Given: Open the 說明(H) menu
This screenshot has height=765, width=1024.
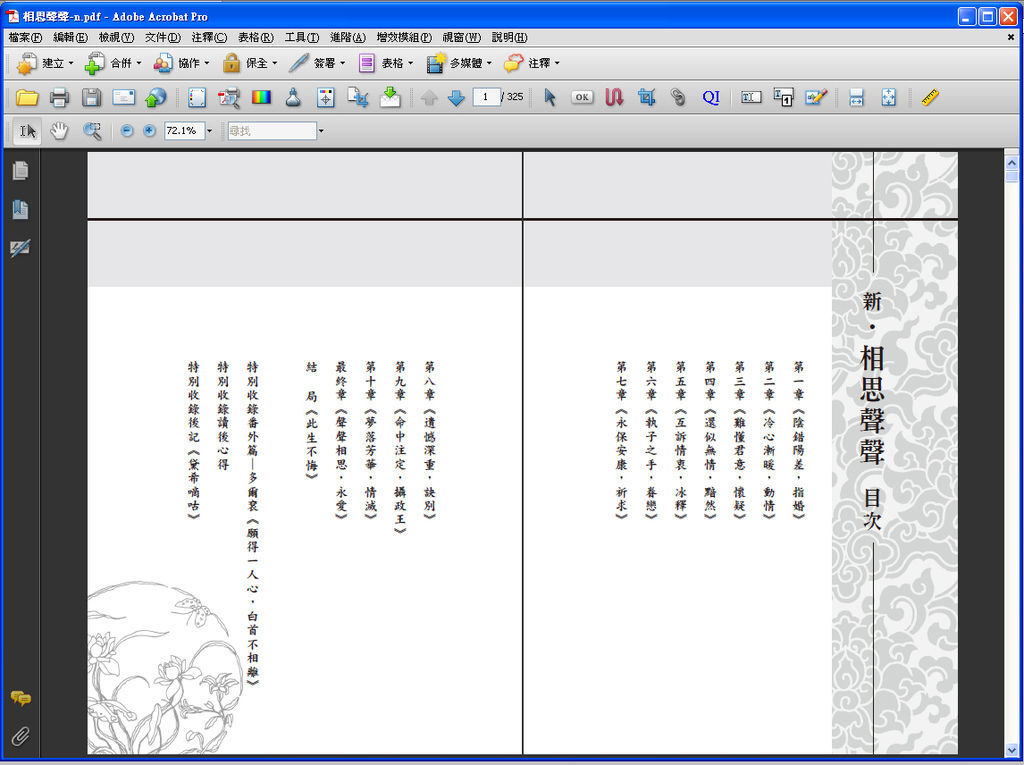Looking at the screenshot, I should click(509, 37).
